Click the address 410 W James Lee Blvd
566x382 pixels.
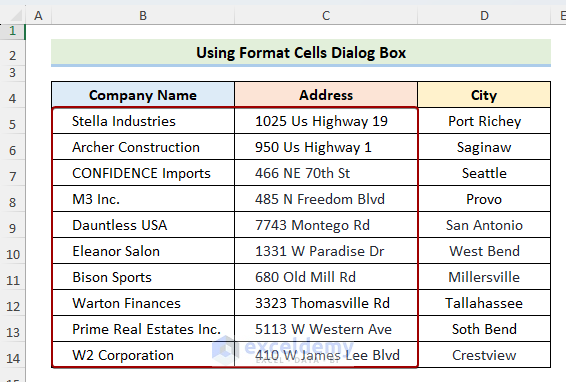326,355
